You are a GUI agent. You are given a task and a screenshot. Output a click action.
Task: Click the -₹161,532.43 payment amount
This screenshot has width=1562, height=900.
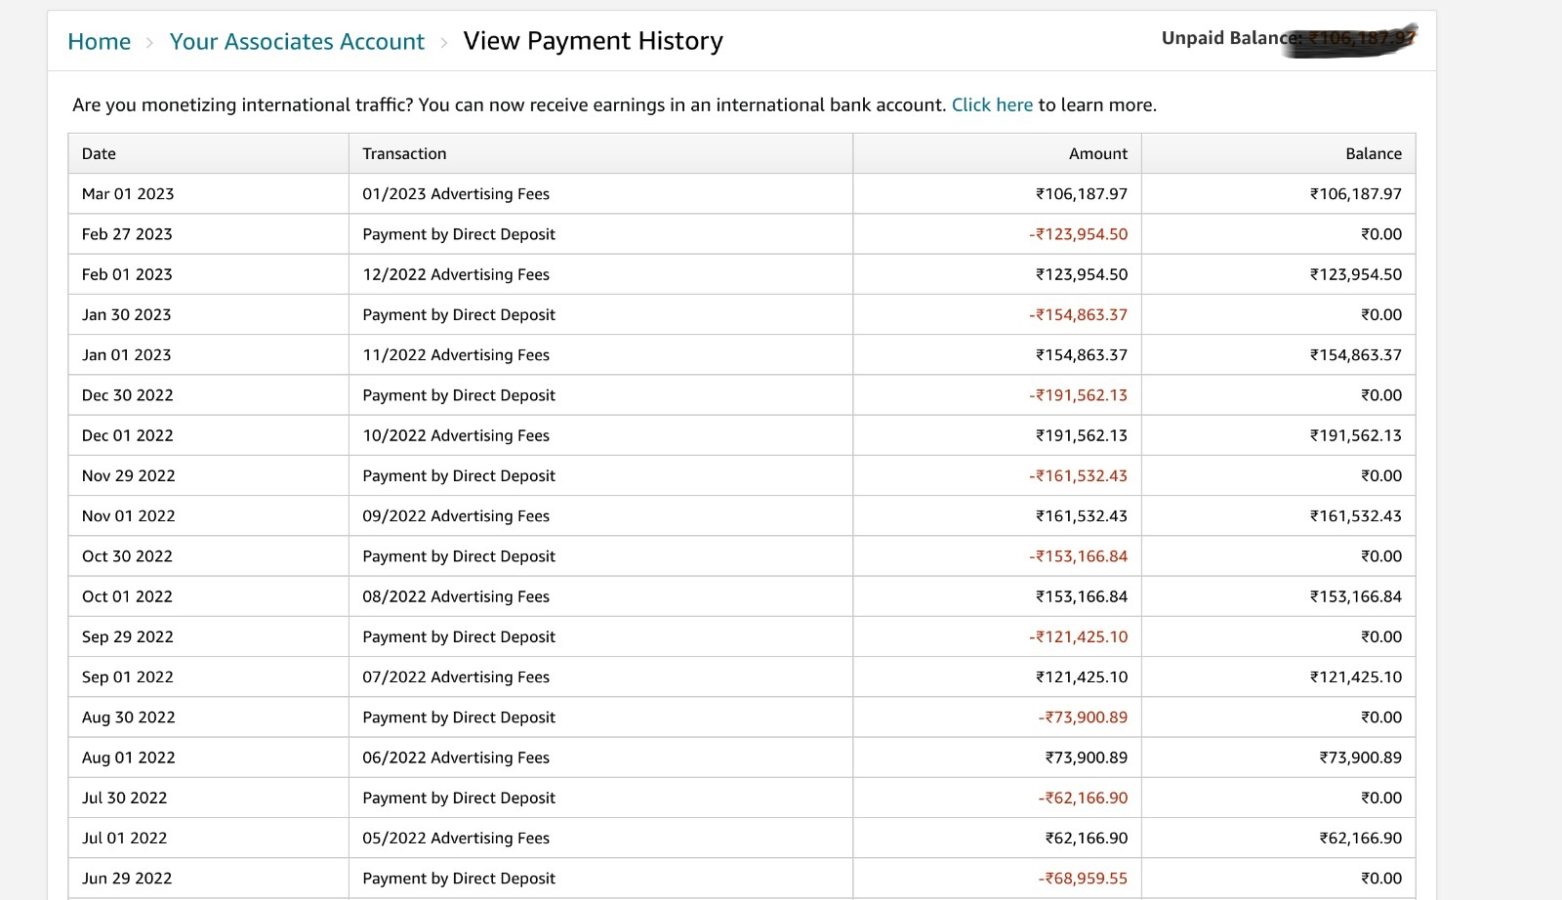[x=1078, y=476]
